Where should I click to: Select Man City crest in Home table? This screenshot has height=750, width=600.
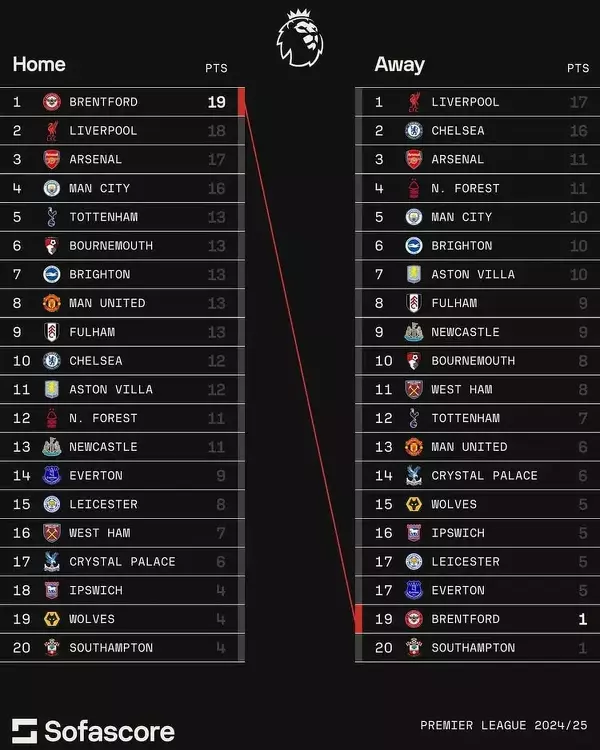tap(52, 188)
